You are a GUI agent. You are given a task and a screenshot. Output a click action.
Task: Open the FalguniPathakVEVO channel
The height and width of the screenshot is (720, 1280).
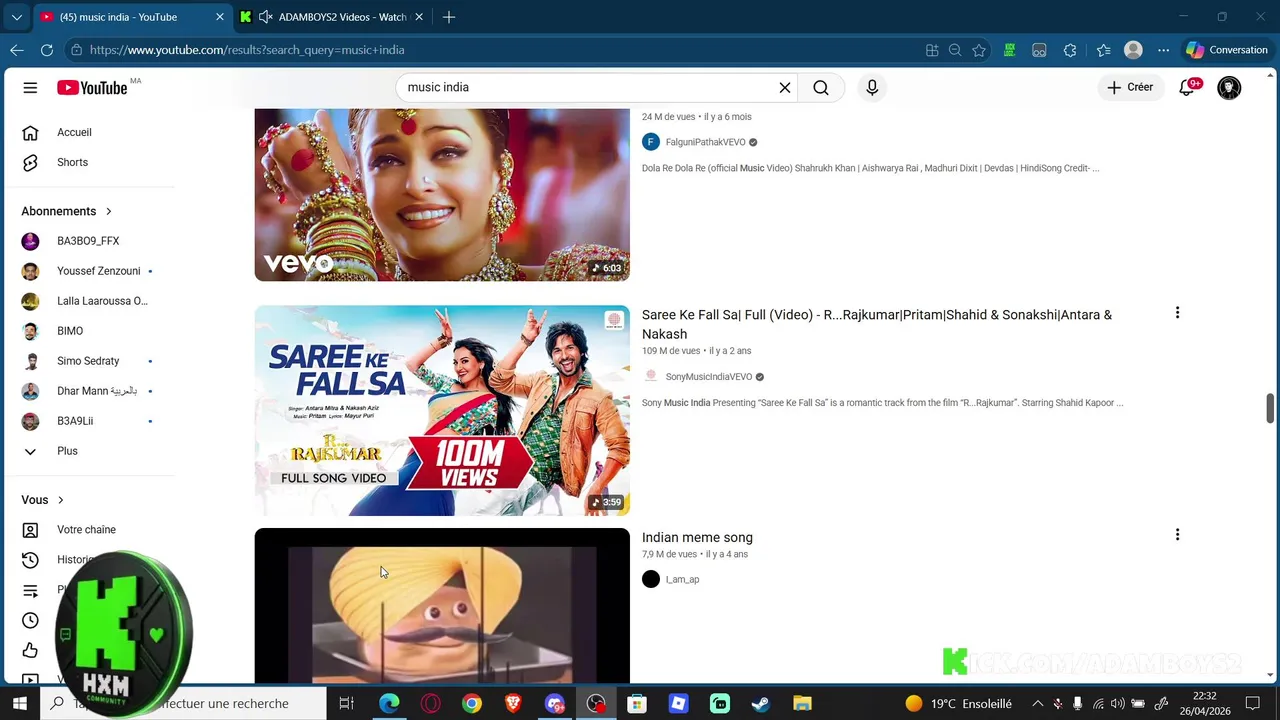(x=705, y=142)
